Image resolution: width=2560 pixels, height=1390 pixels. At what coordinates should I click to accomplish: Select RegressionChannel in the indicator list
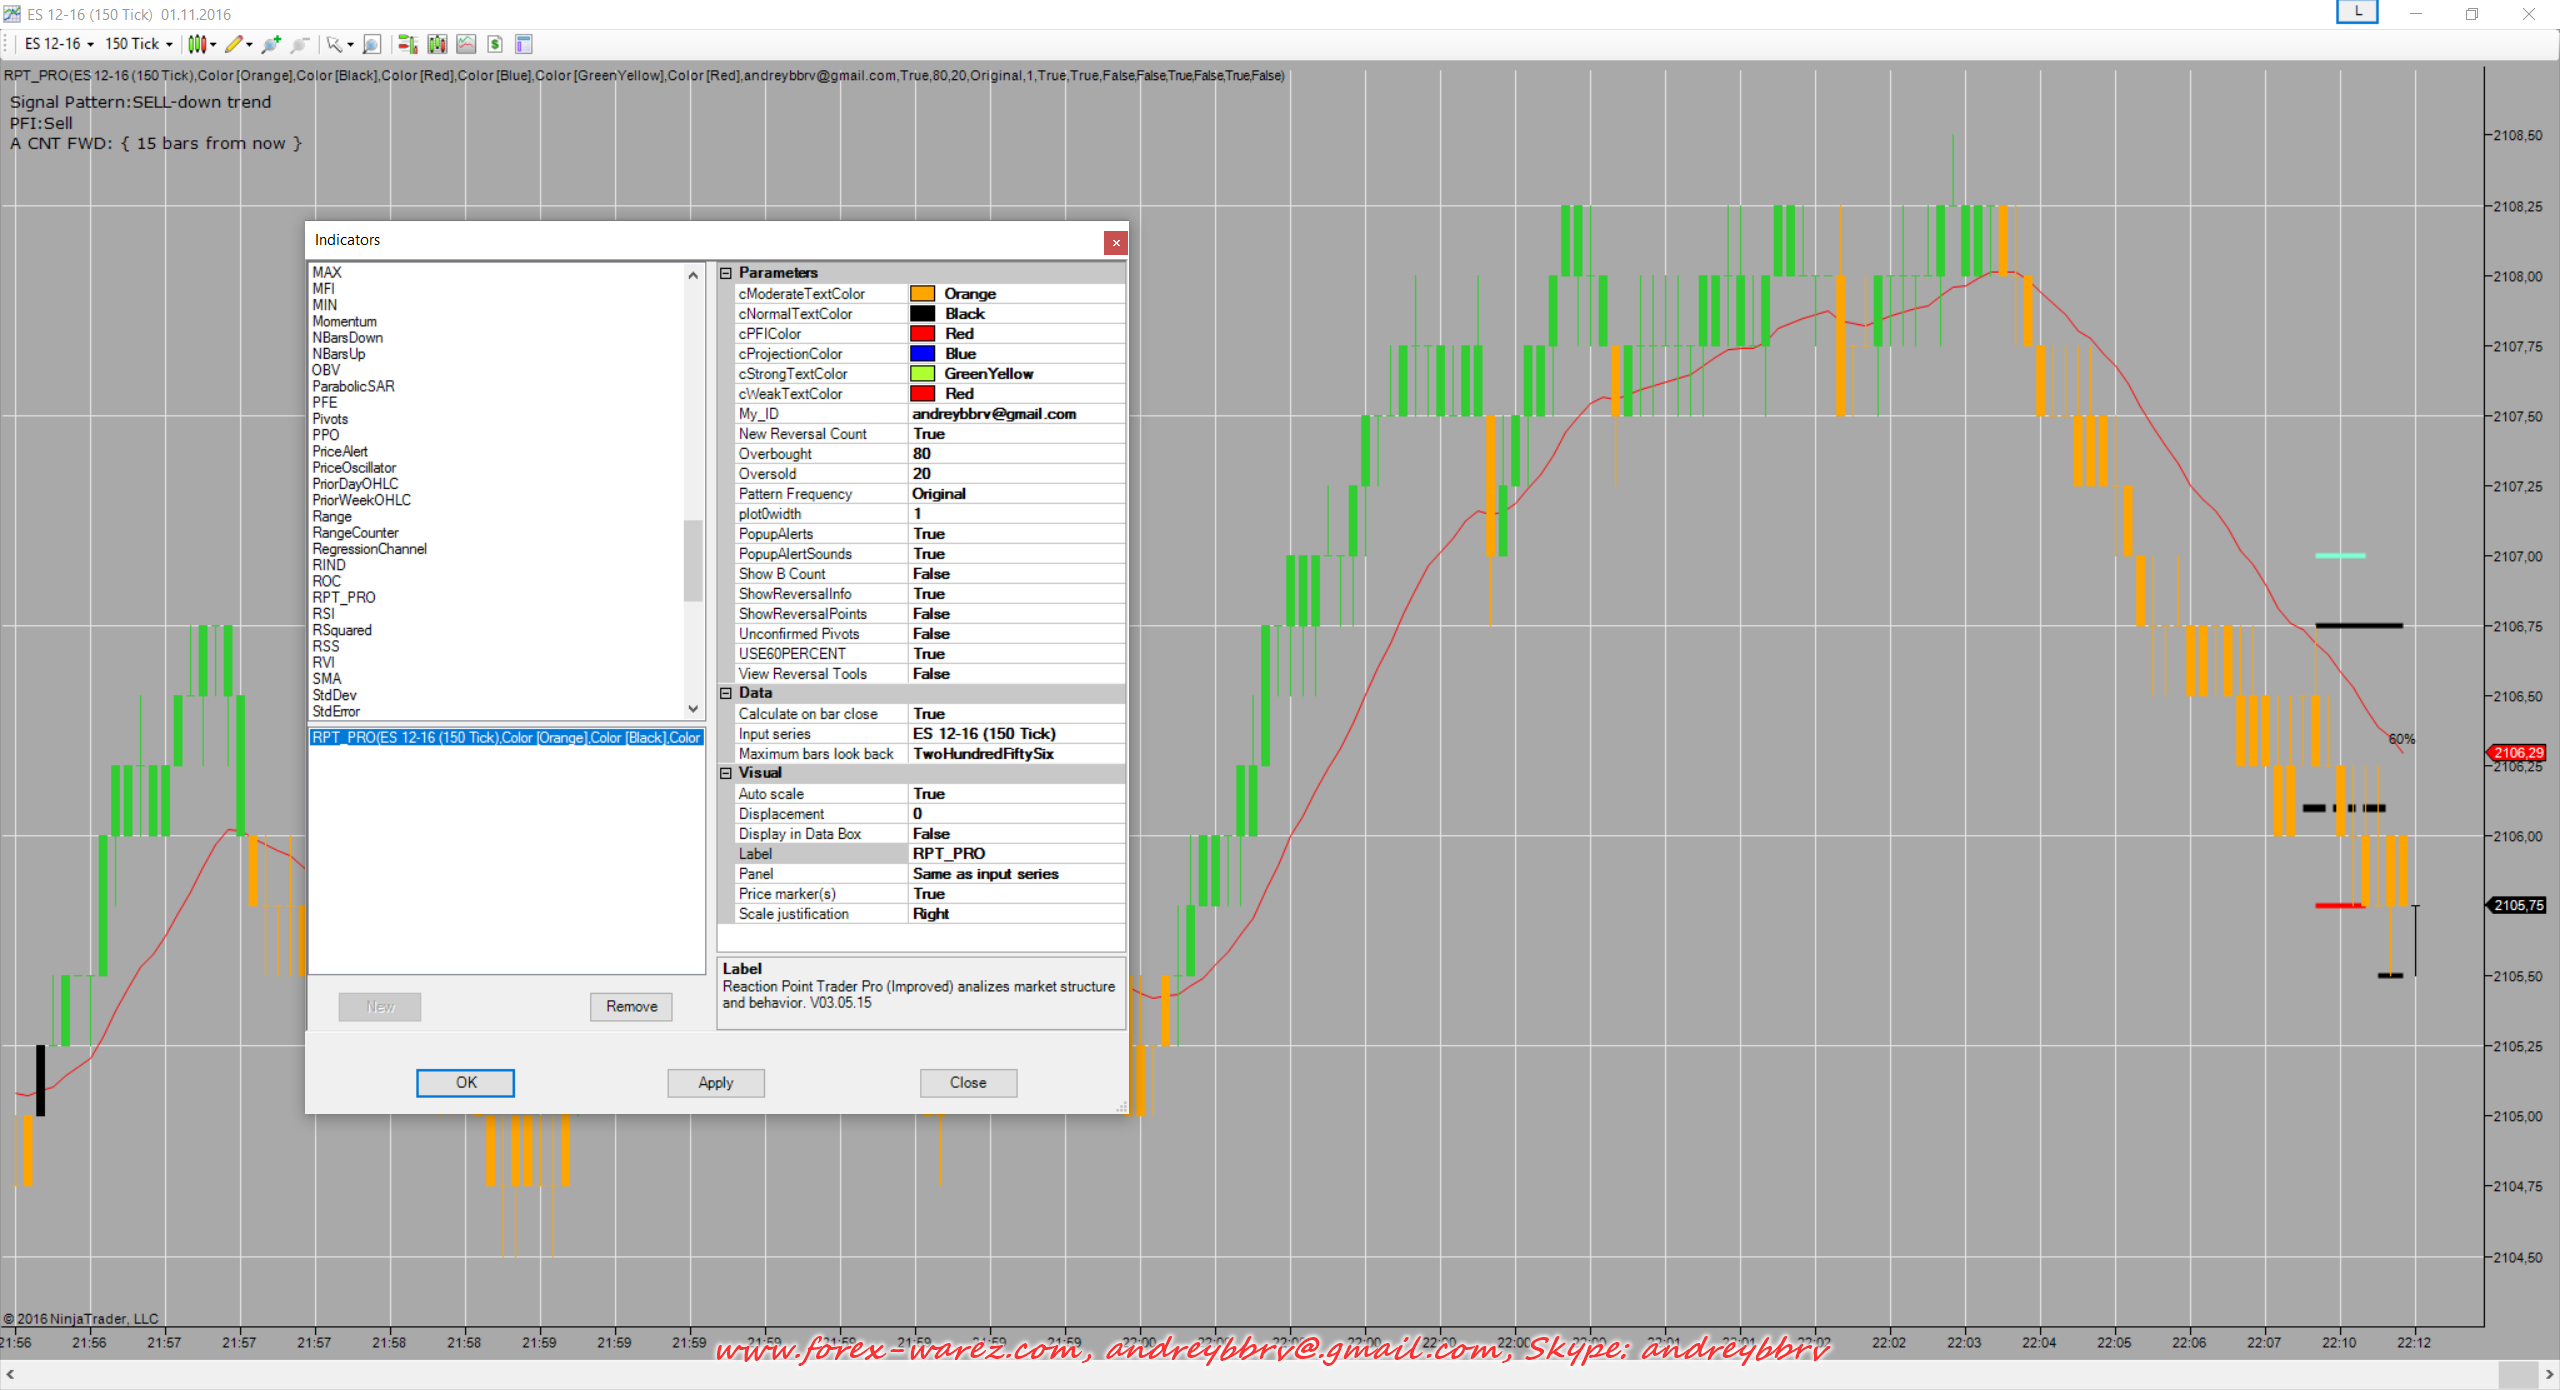tap(369, 549)
